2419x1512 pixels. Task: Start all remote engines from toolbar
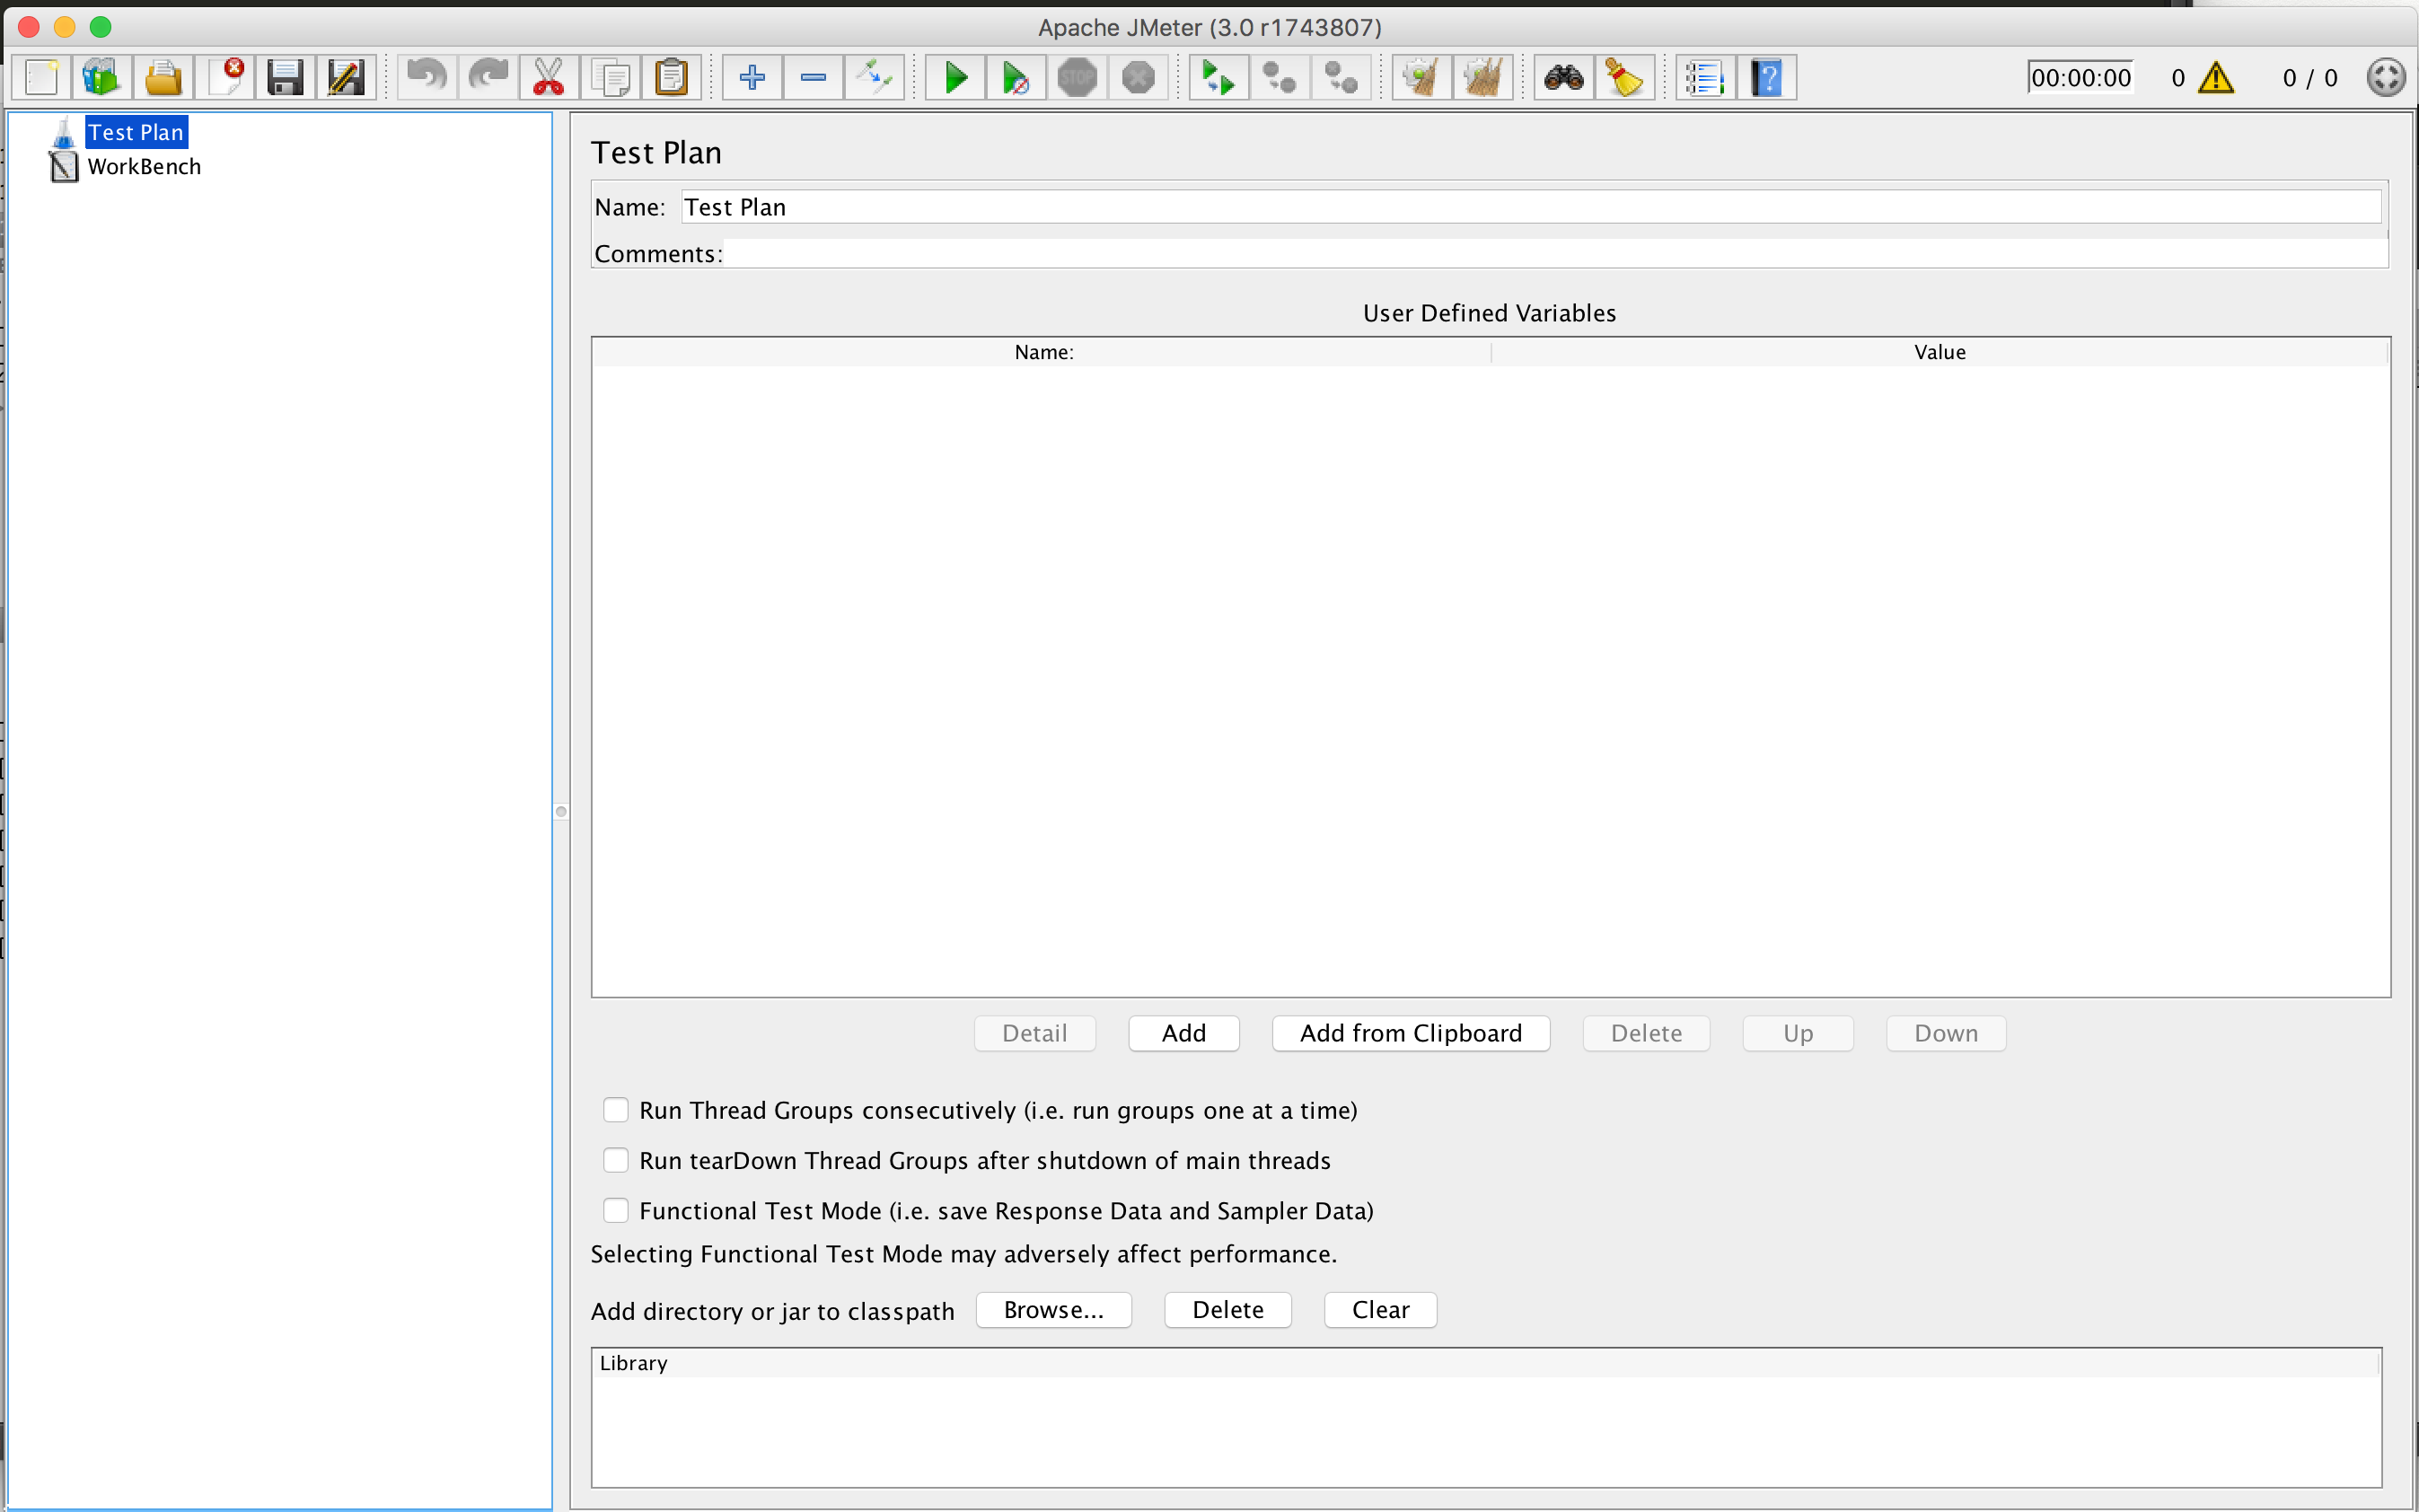[x=1219, y=77]
